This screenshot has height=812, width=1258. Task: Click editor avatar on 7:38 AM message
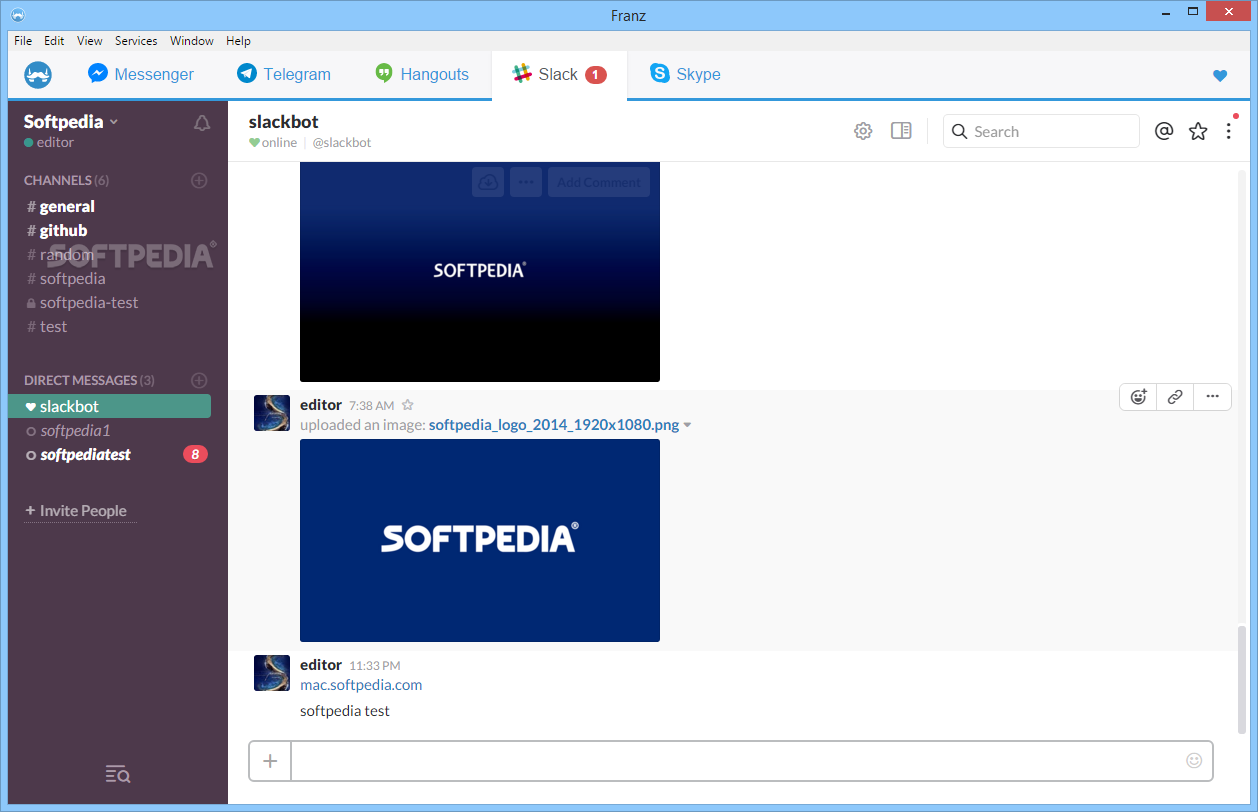pyautogui.click(x=272, y=413)
